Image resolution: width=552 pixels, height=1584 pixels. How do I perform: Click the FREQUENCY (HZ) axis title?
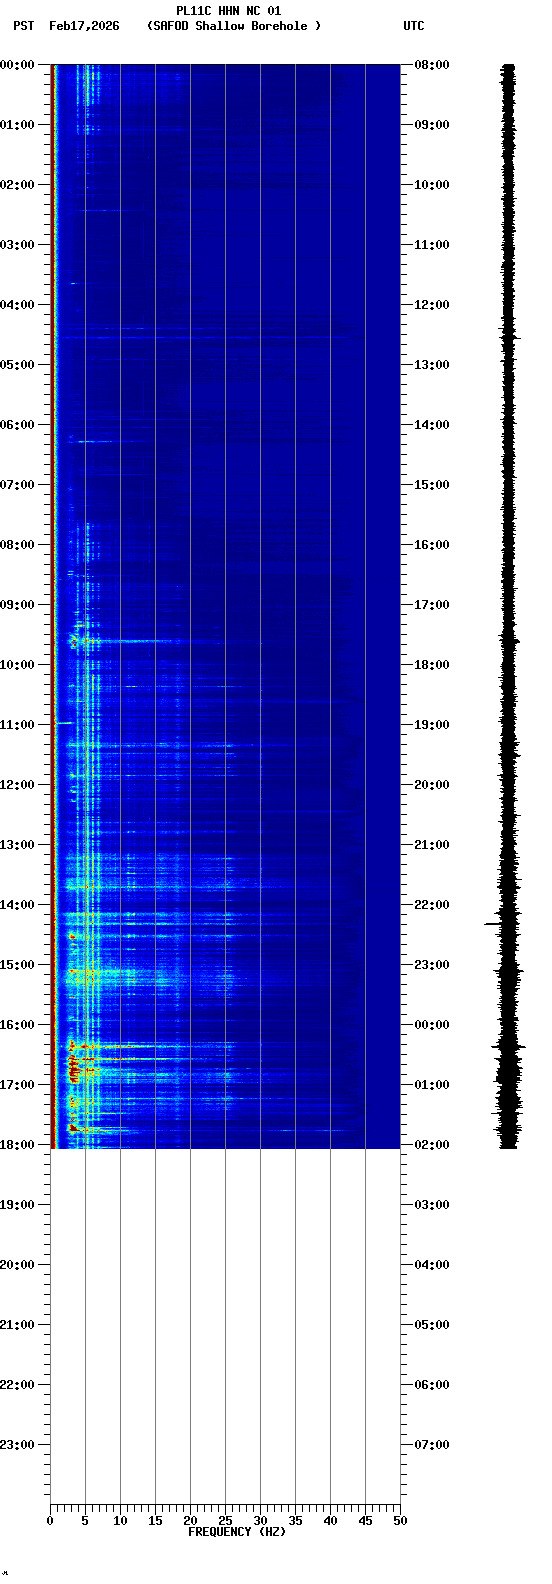(x=237, y=1532)
